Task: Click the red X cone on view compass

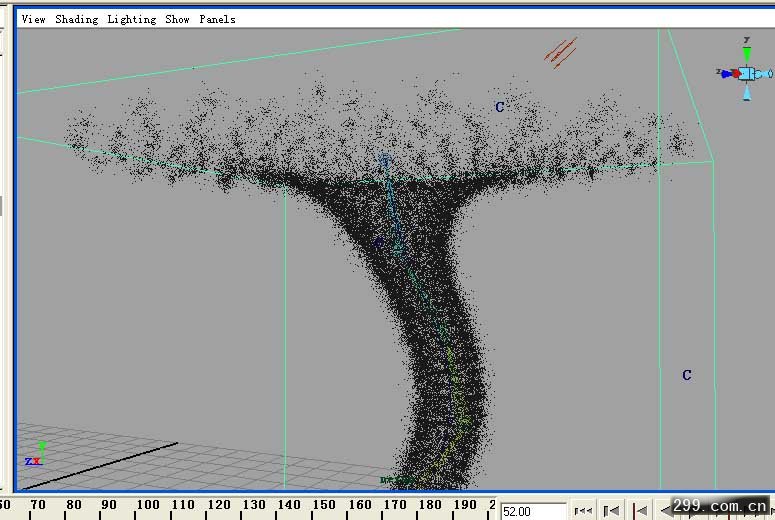Action: click(736, 74)
